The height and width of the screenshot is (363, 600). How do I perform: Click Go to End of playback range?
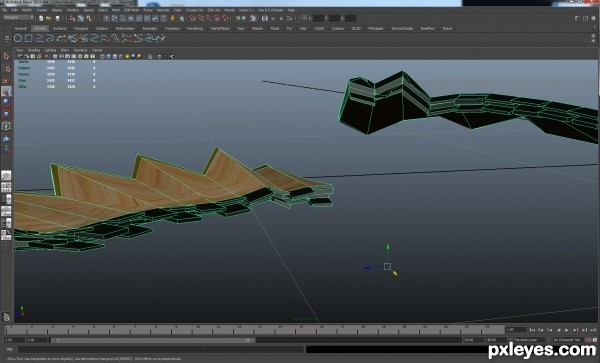[593, 330]
